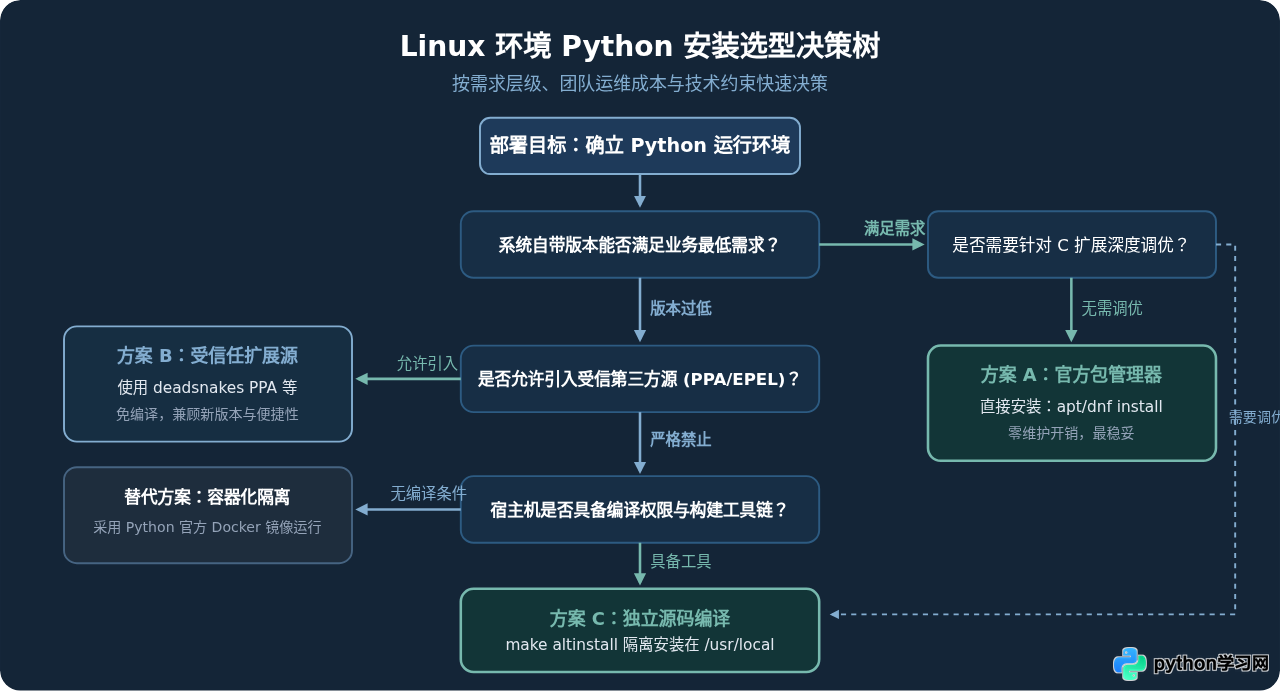Click the '允许引入' arrow label
The width and height of the screenshot is (1280, 692).
pos(427,364)
